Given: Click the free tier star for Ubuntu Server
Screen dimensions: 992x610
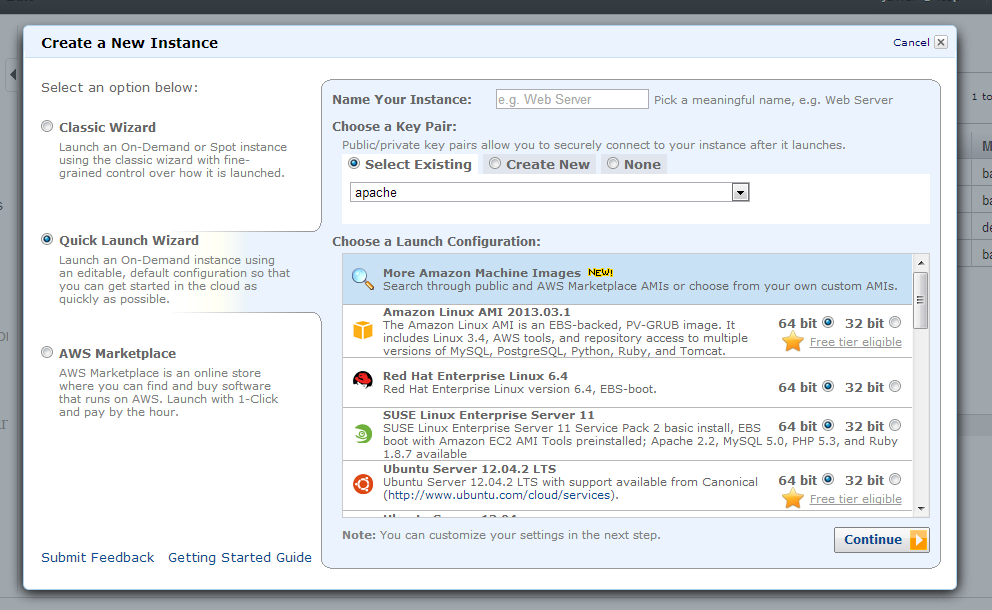Looking at the screenshot, I should click(x=793, y=499).
